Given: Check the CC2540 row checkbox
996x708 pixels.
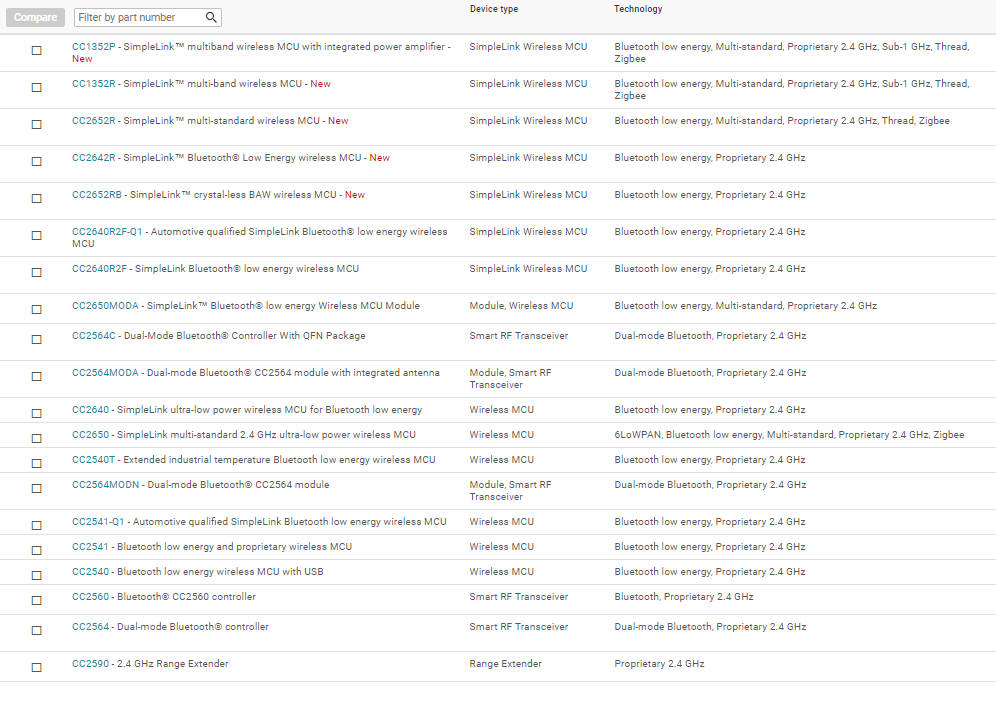Looking at the screenshot, I should click(x=37, y=575).
